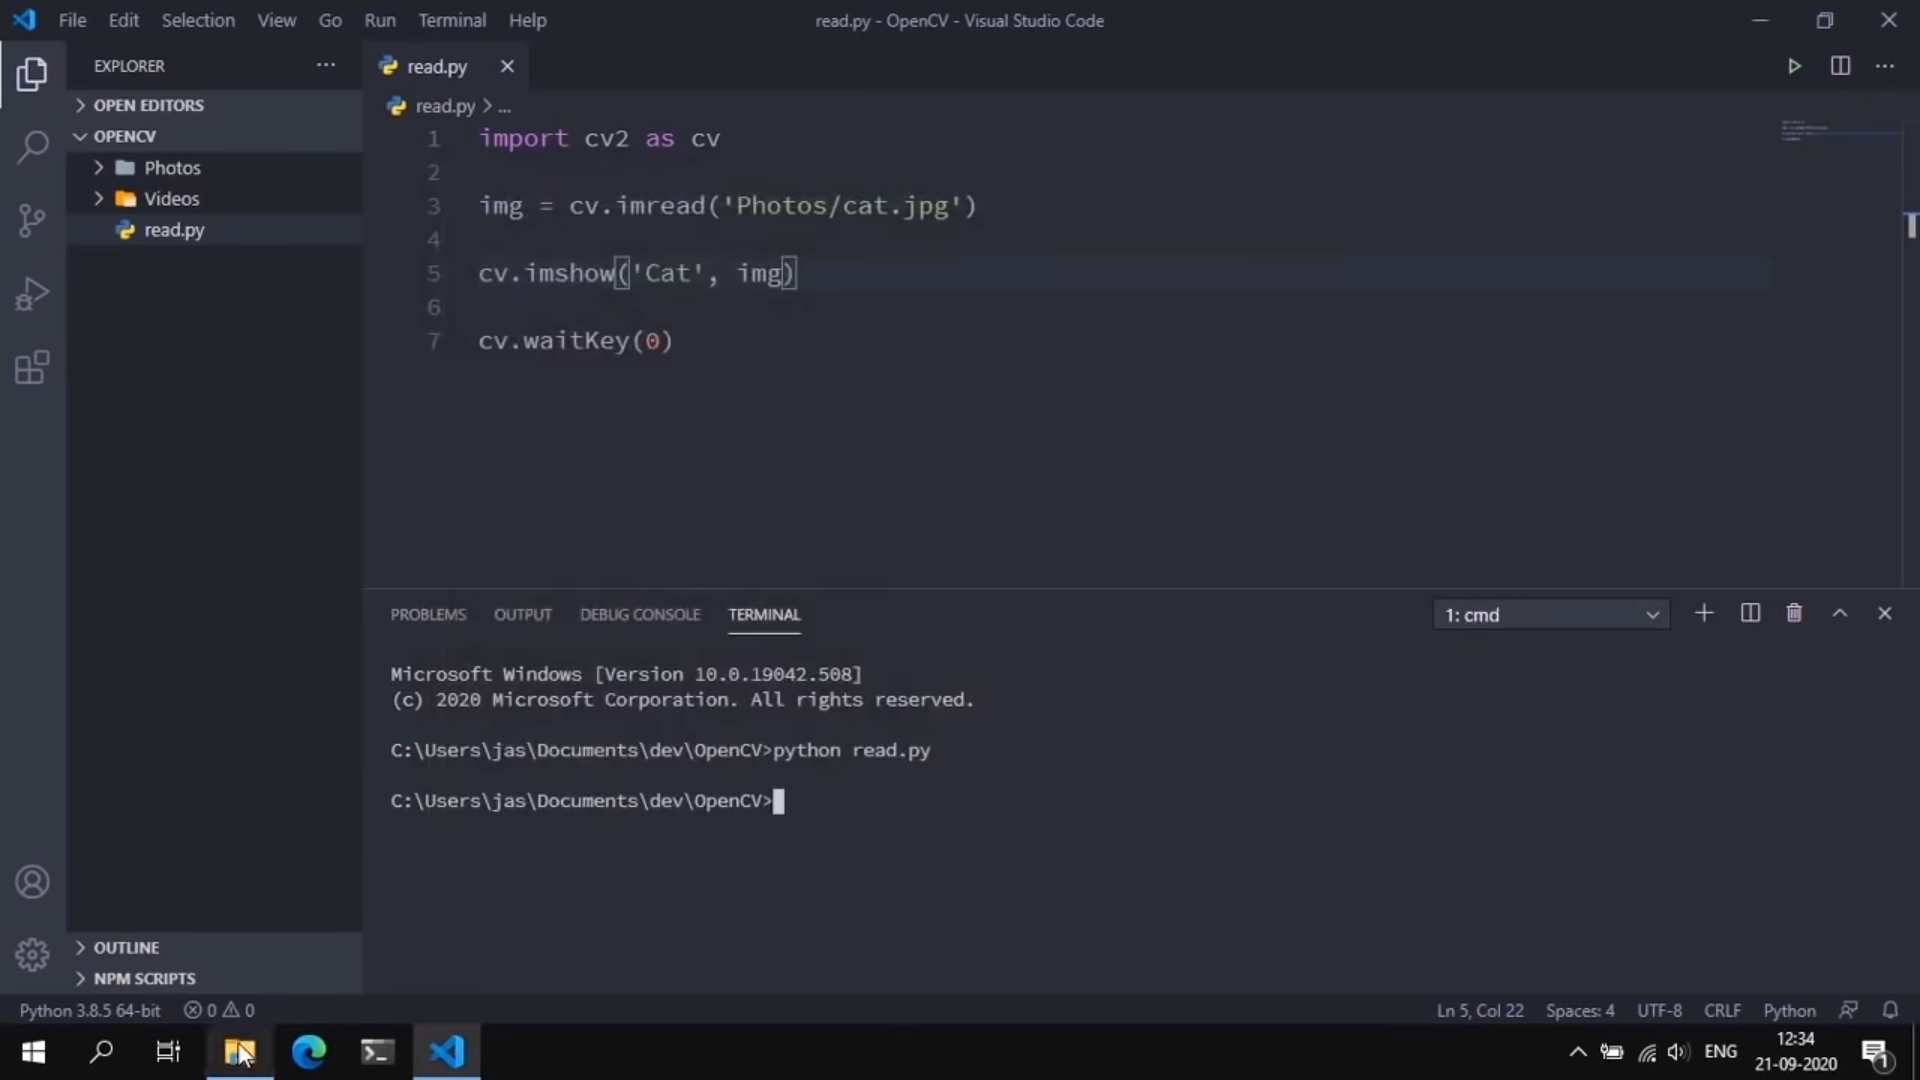The width and height of the screenshot is (1920, 1080).
Task: Open the Terminal menu
Action: 451,20
